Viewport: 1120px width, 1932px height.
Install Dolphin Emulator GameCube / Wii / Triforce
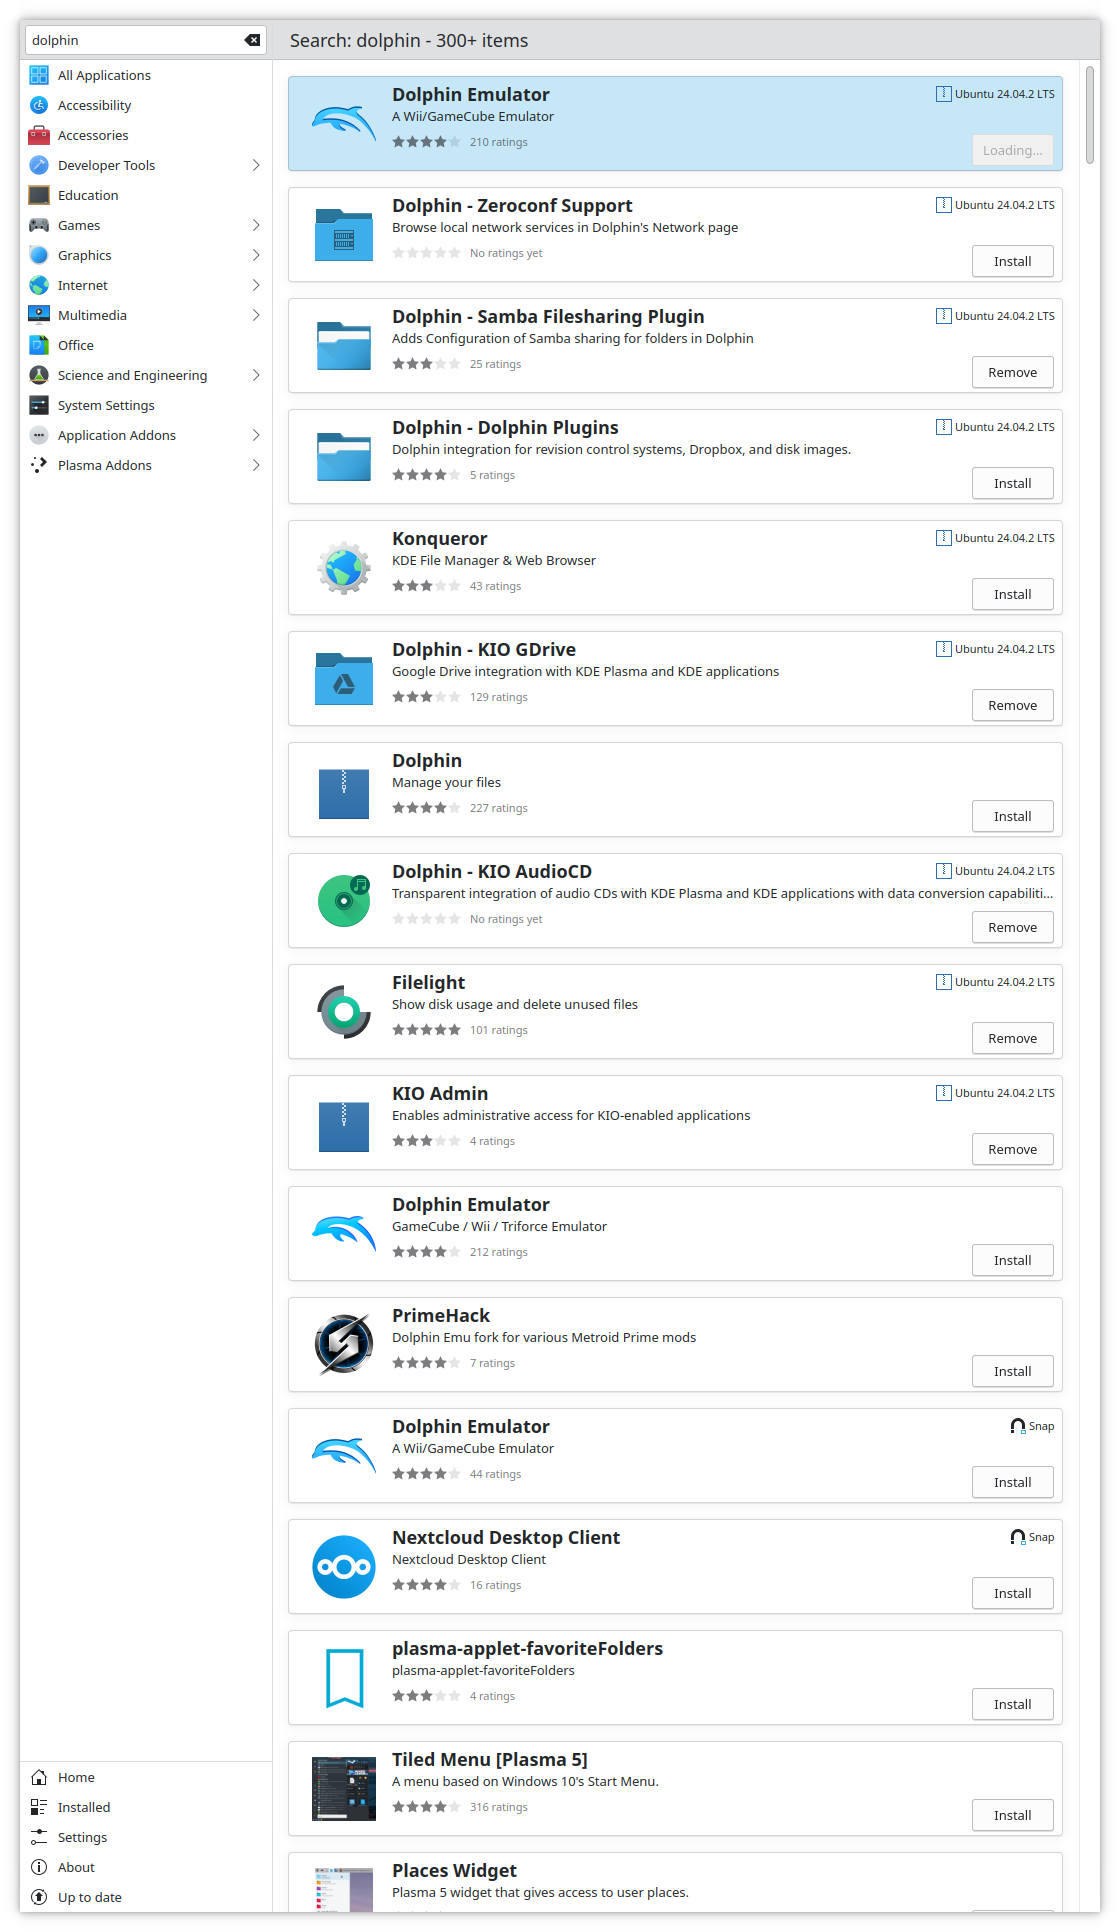point(1013,1260)
